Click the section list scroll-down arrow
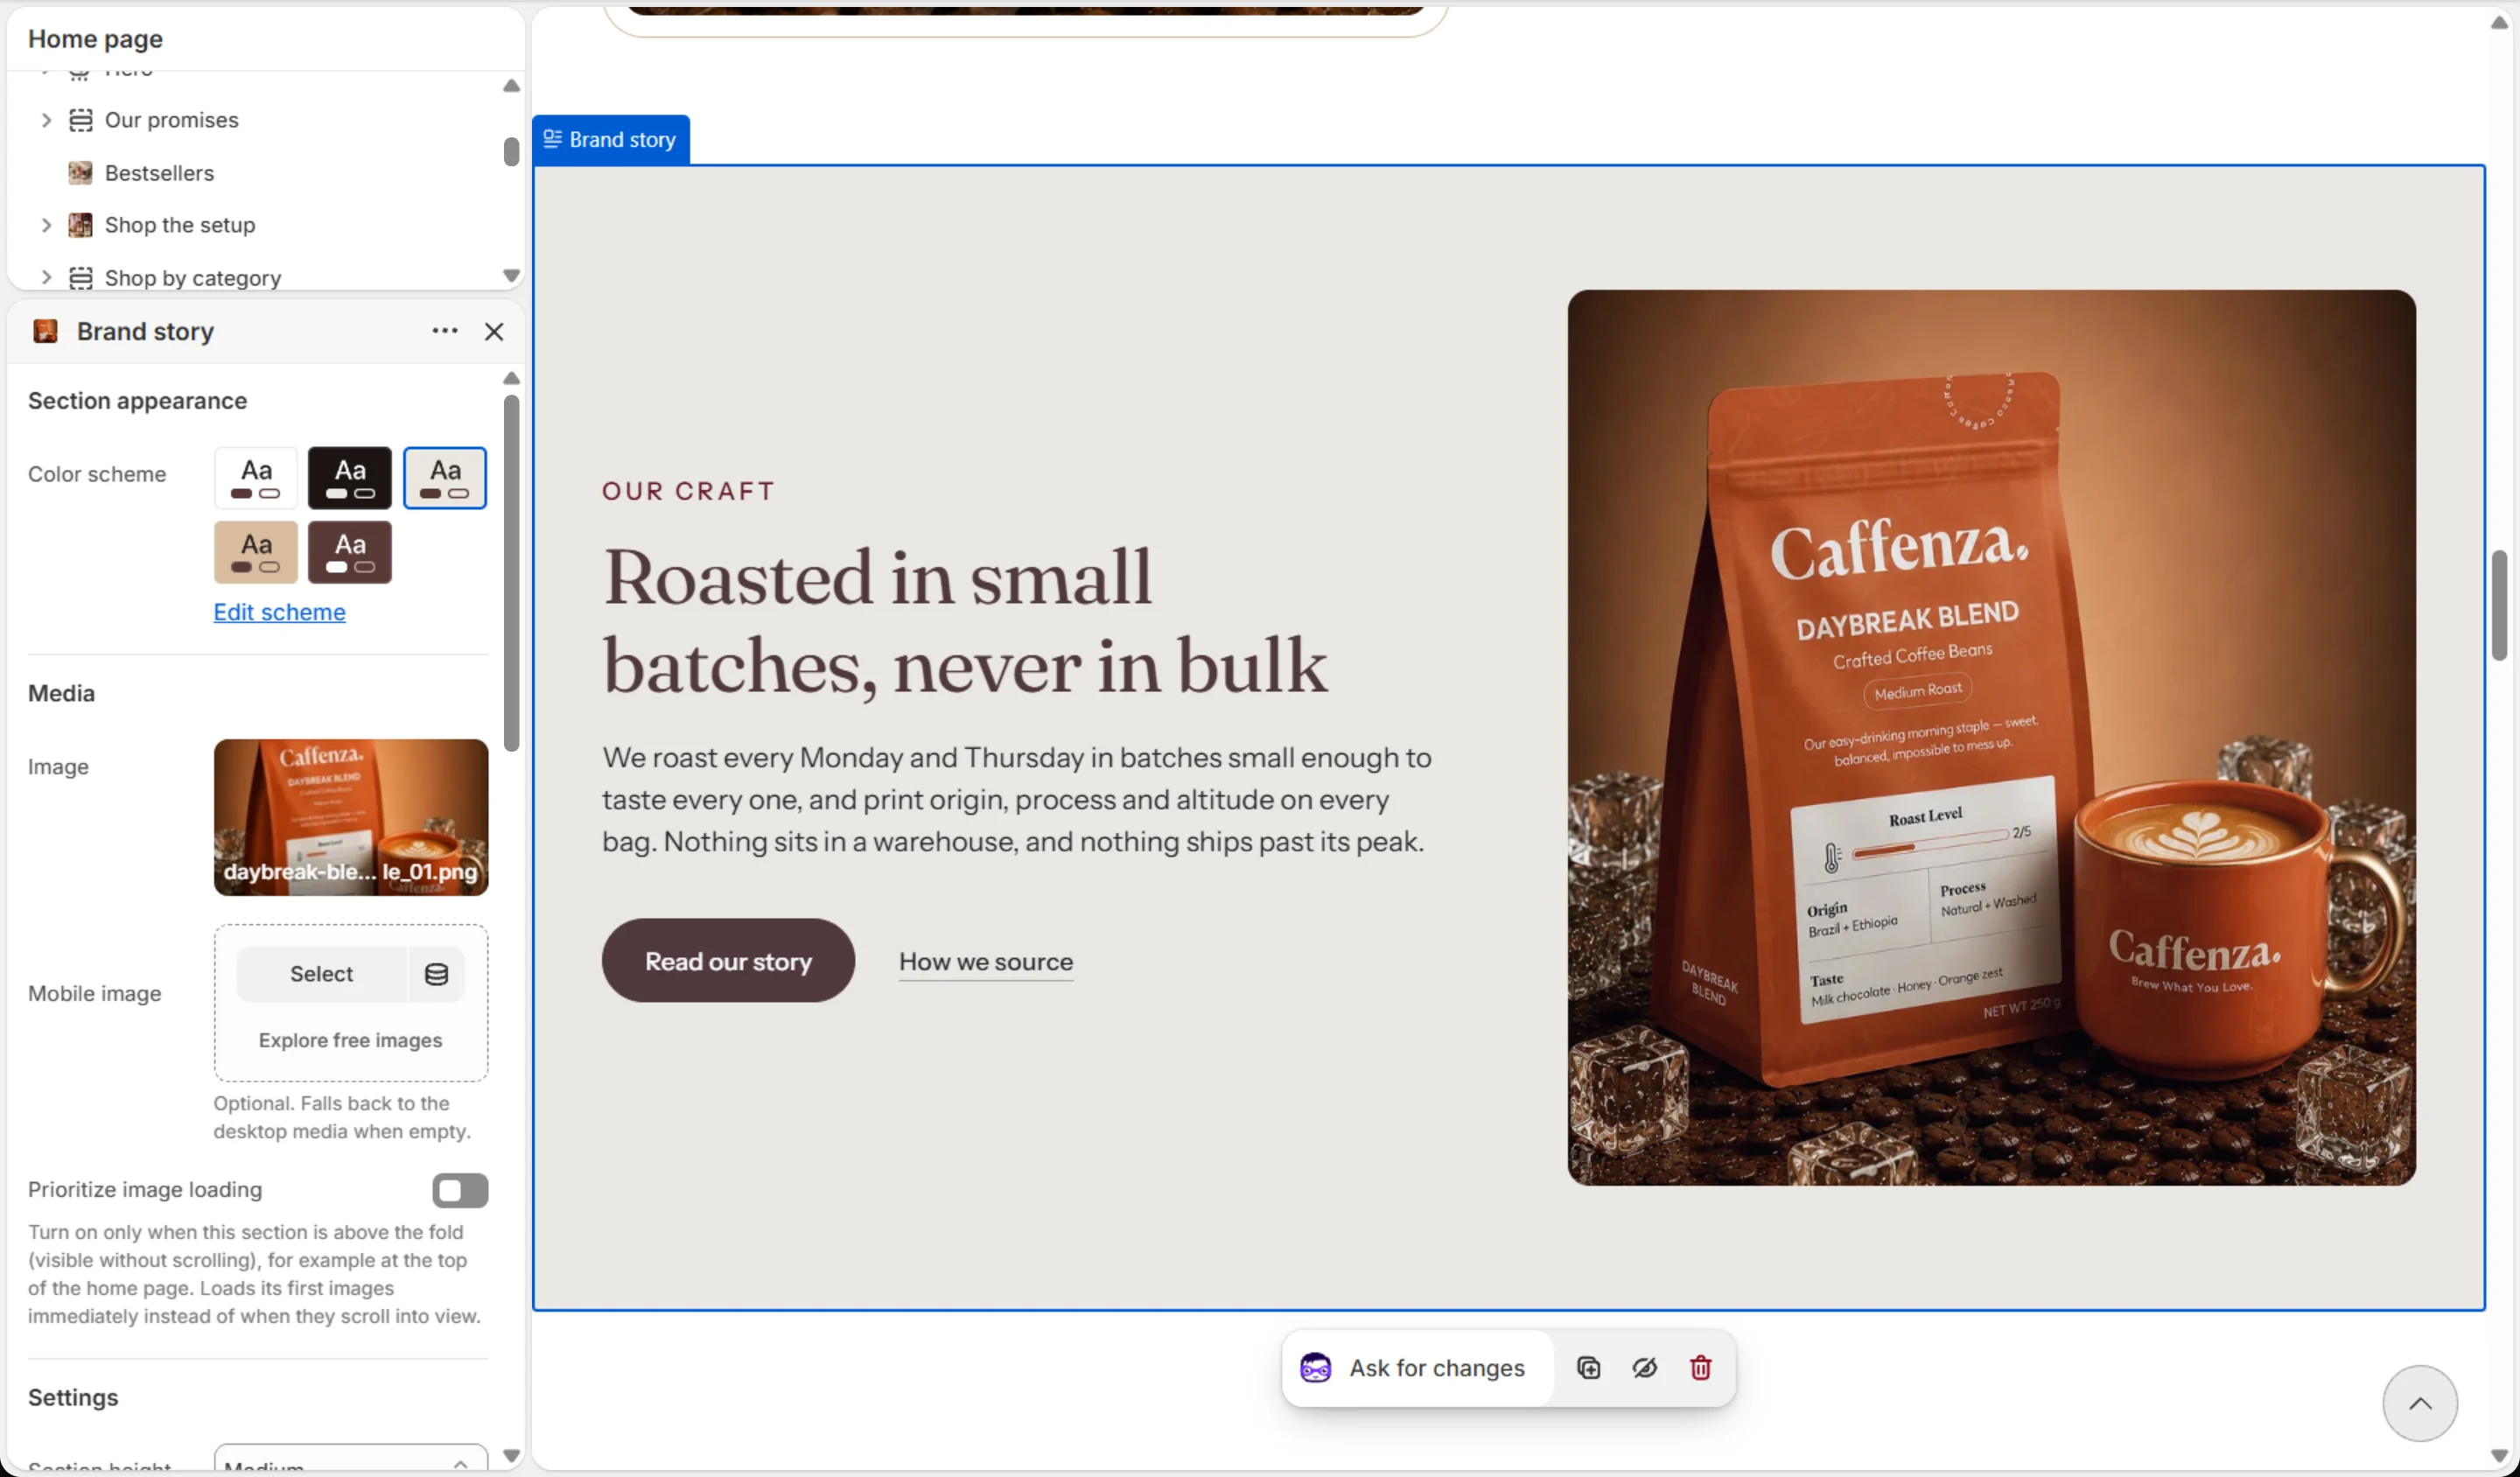The width and height of the screenshot is (2520, 1477). 511,276
